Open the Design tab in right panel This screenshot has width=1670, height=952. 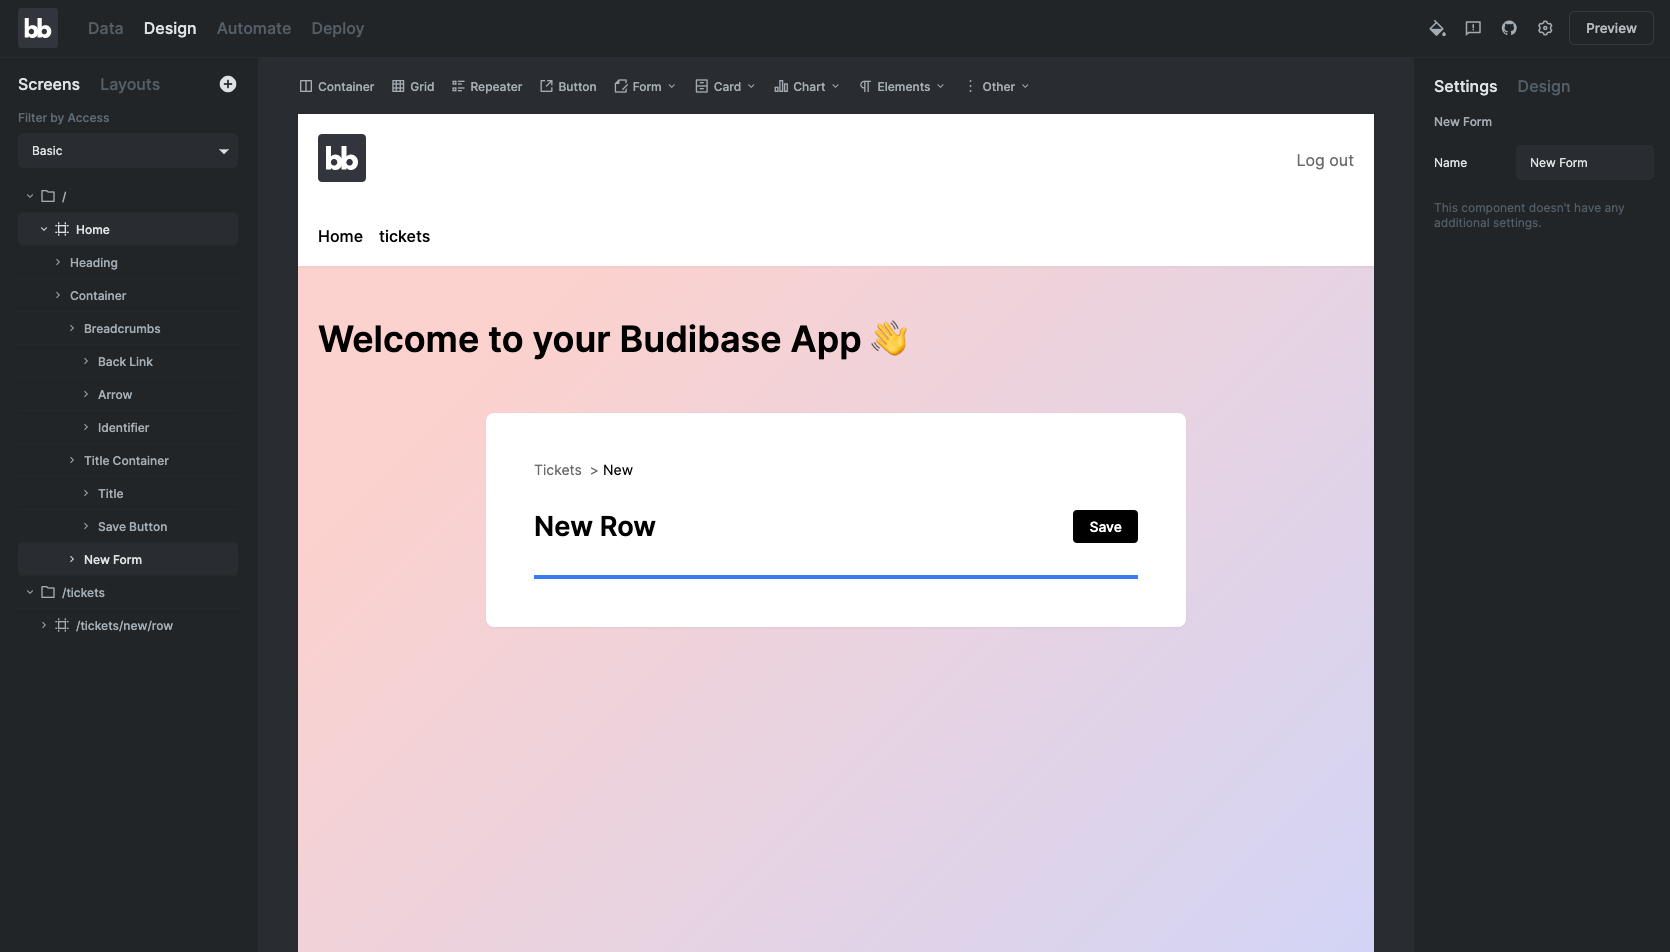click(1543, 86)
